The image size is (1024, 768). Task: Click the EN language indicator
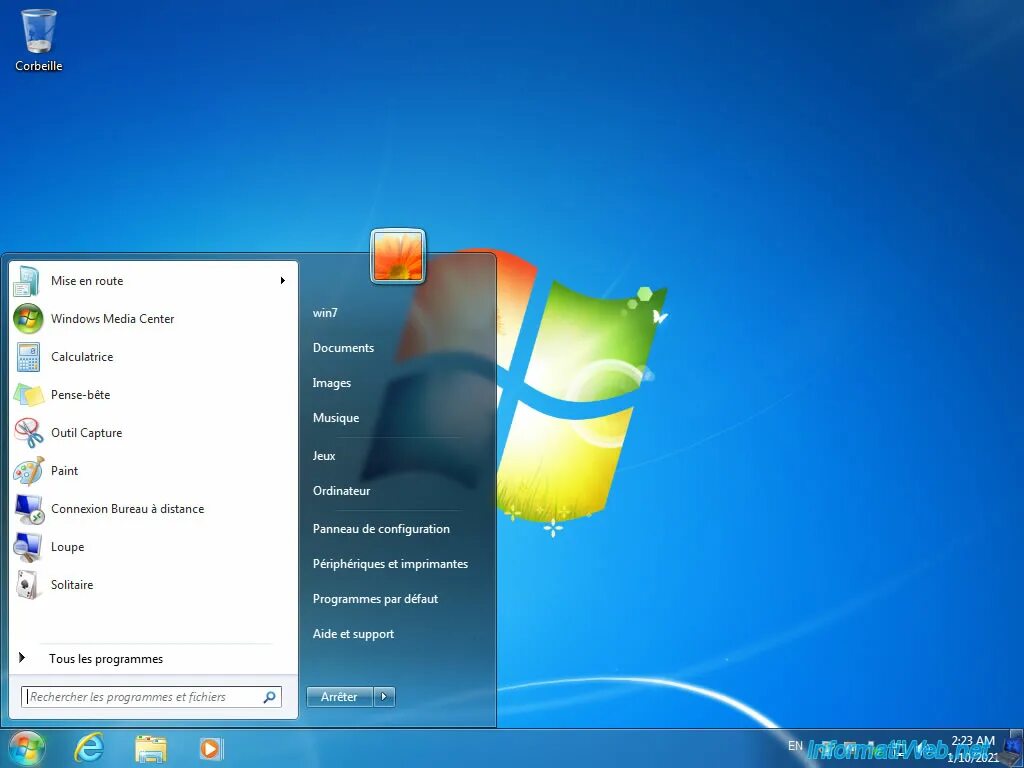(795, 745)
